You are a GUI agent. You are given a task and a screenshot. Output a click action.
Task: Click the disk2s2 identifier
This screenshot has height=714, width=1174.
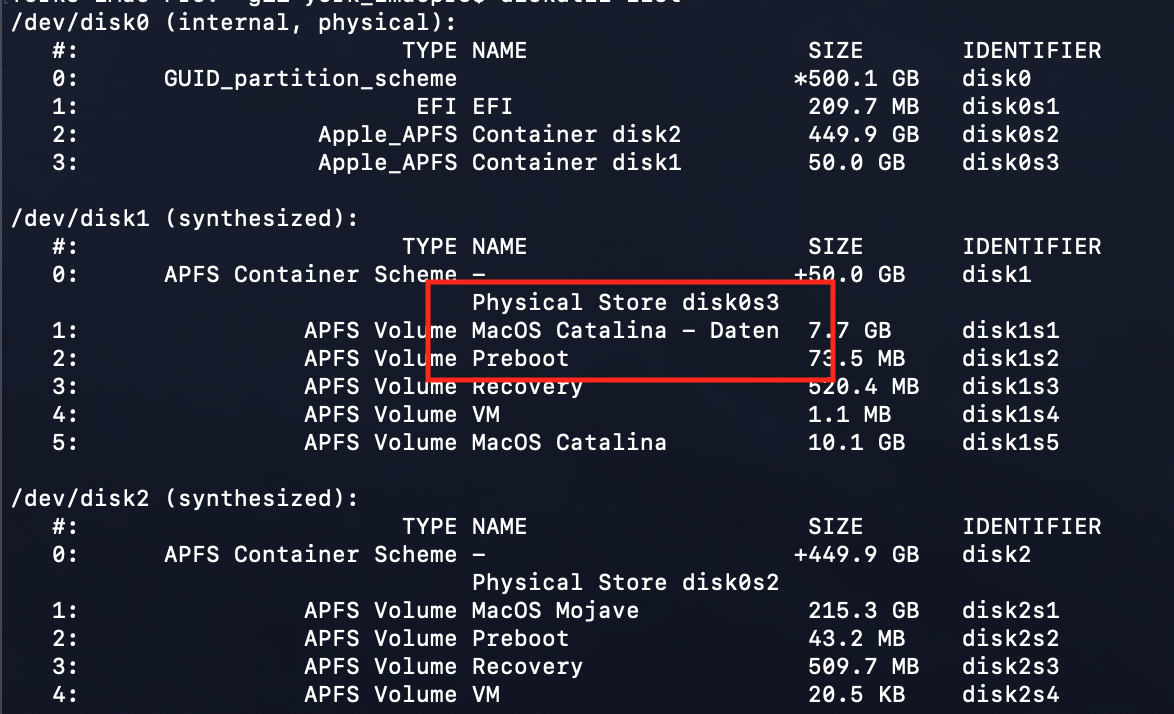1010,638
